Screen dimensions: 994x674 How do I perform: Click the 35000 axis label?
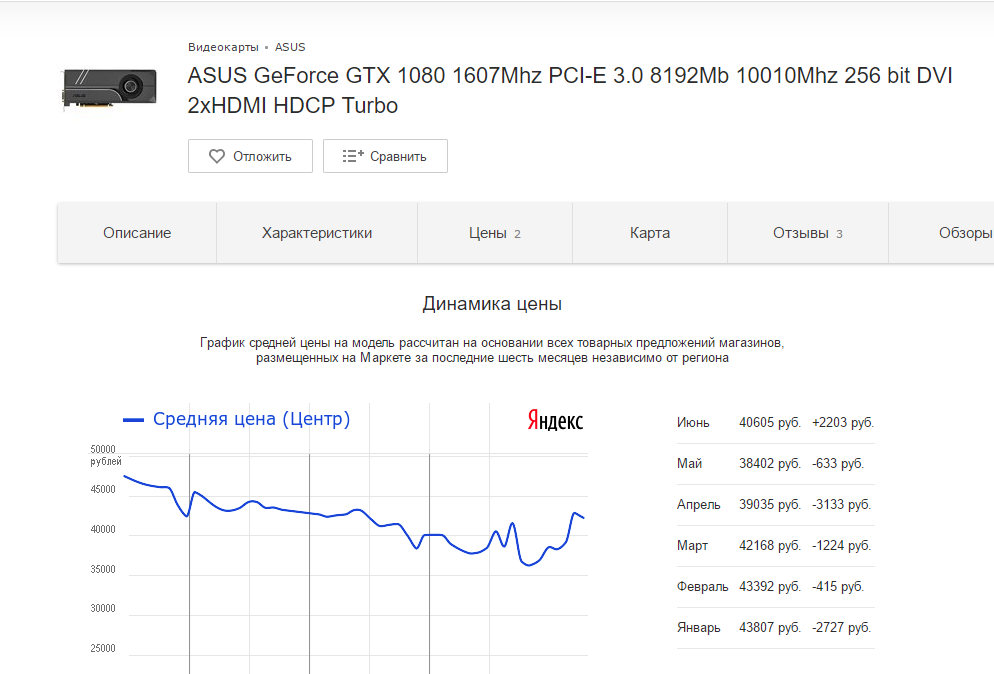coord(103,569)
